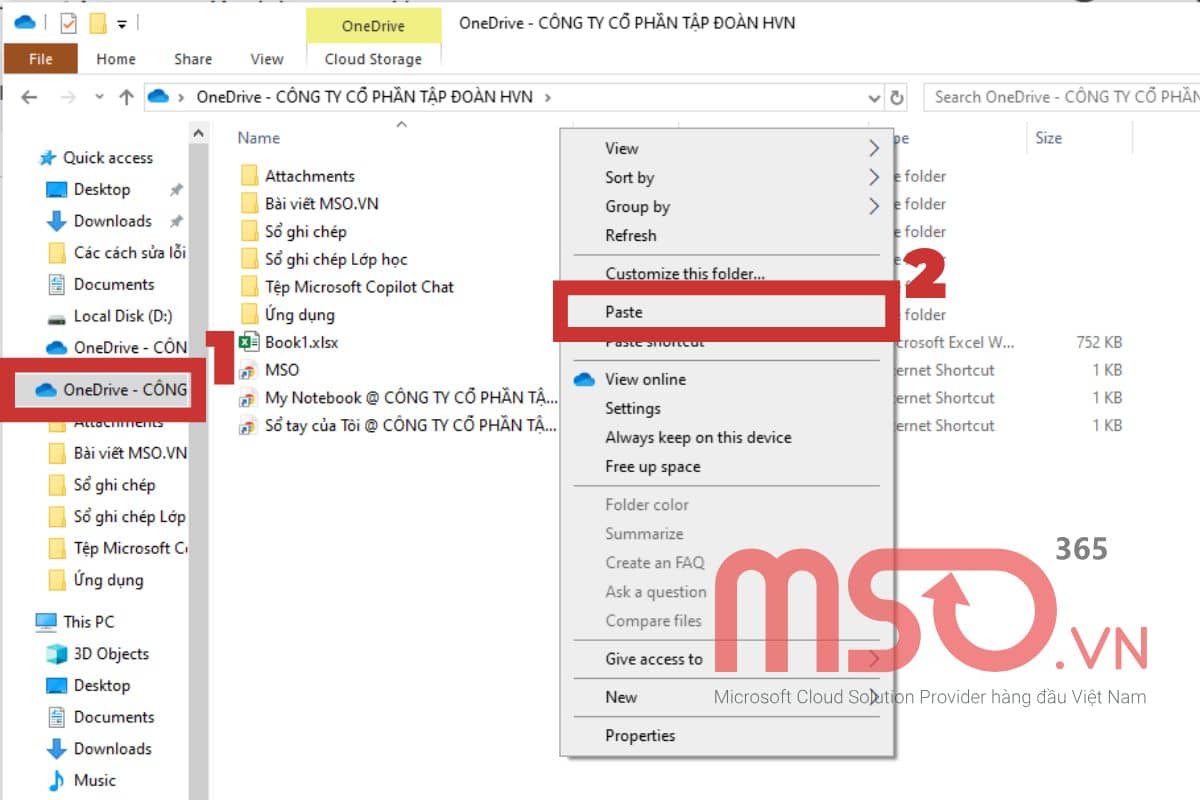Open Documents under Quick access

(x=114, y=284)
